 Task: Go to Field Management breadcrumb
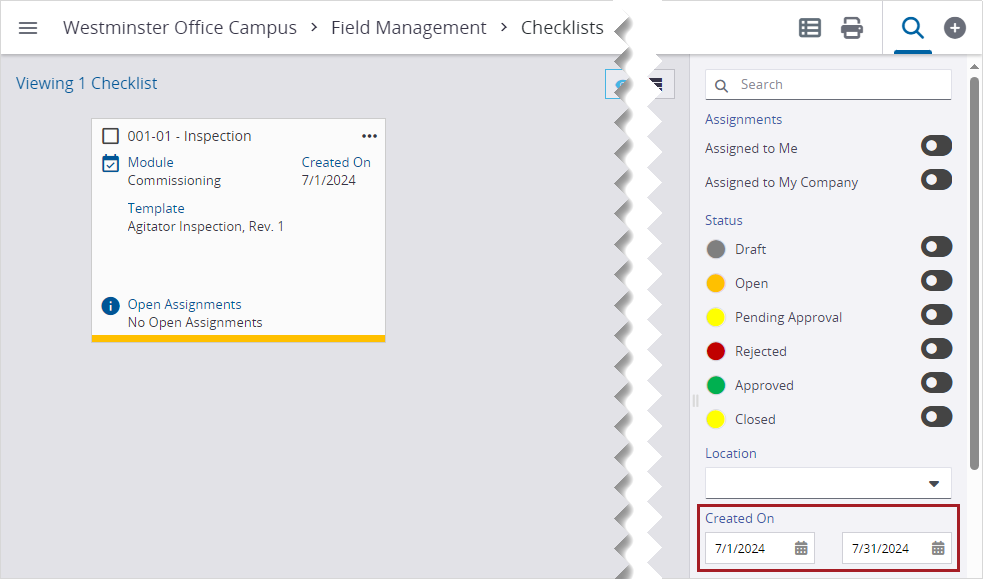click(x=409, y=28)
